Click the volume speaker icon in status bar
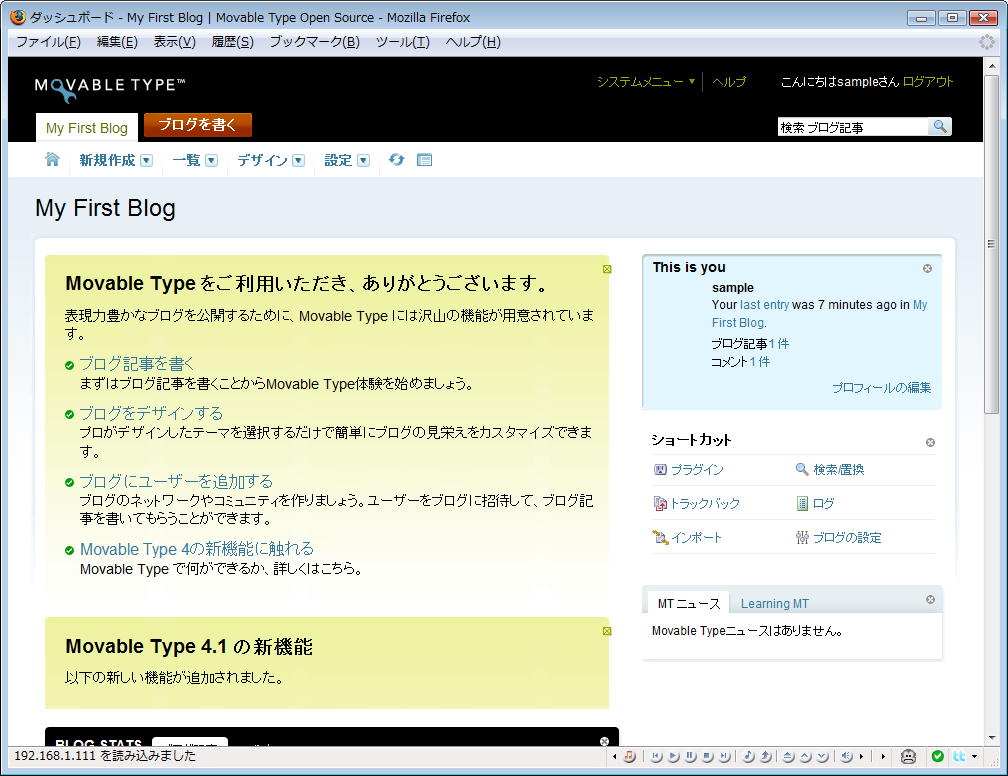This screenshot has width=1008, height=776. (x=847, y=756)
